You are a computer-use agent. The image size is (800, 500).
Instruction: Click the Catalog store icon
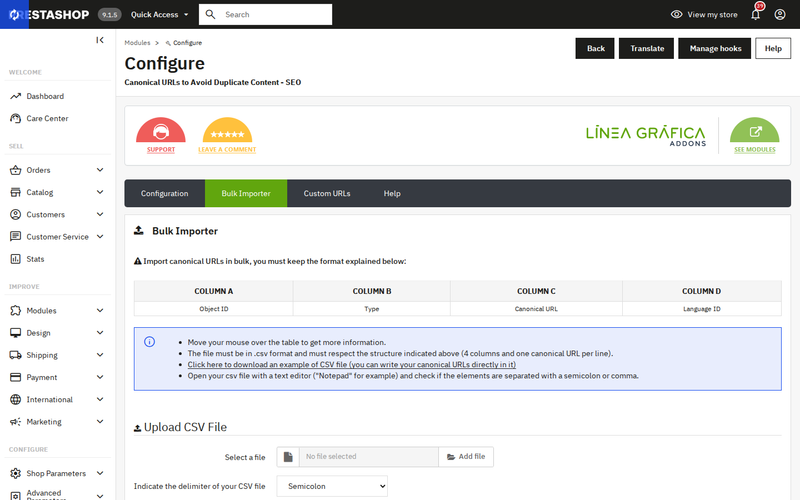click(15, 192)
